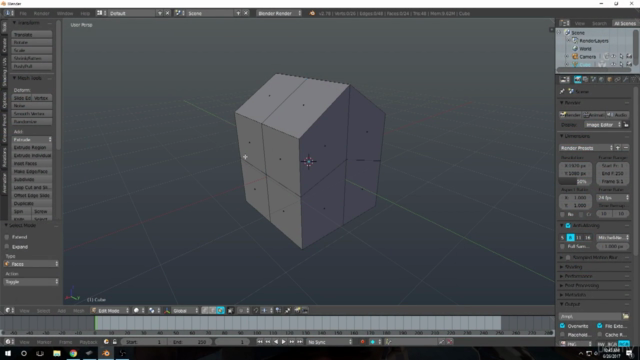Enable the Full Sample checkbox
The height and width of the screenshot is (360, 640).
click(x=563, y=247)
